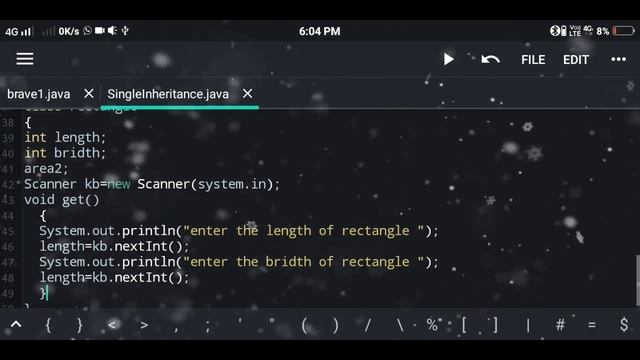Close the SingleInheritance.java tab

pyautogui.click(x=247, y=94)
